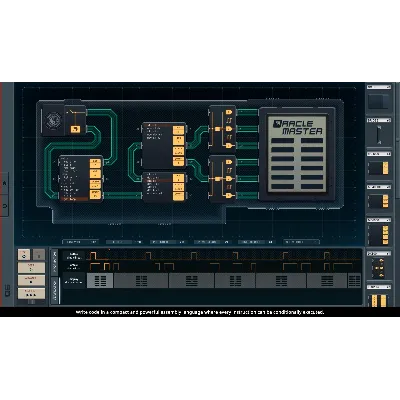Open the dropdown header of the last palette part
Viewport: 400px width, 400px height.
click(x=379, y=287)
